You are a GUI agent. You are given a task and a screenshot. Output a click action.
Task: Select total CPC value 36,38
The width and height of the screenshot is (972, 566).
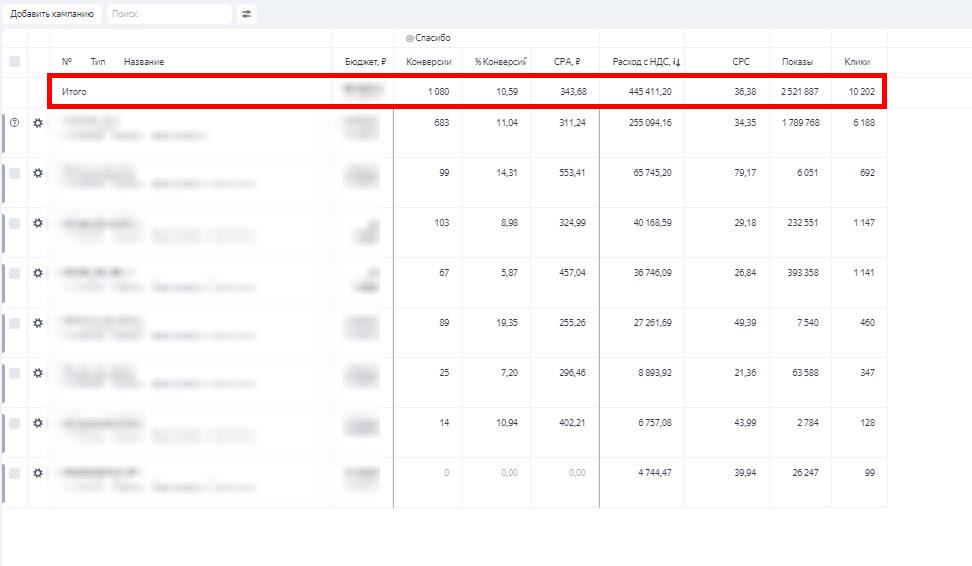[x=745, y=91]
